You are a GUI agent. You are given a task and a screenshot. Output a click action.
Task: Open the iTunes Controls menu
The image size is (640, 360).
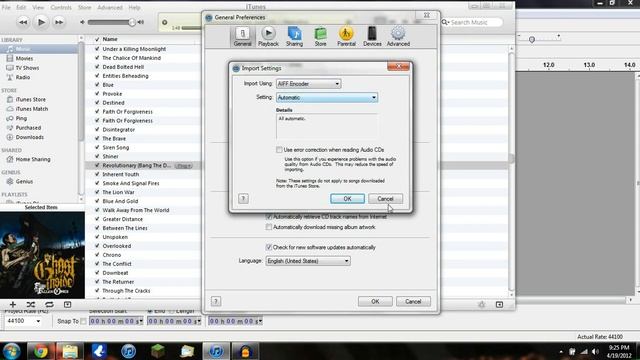[x=61, y=7]
